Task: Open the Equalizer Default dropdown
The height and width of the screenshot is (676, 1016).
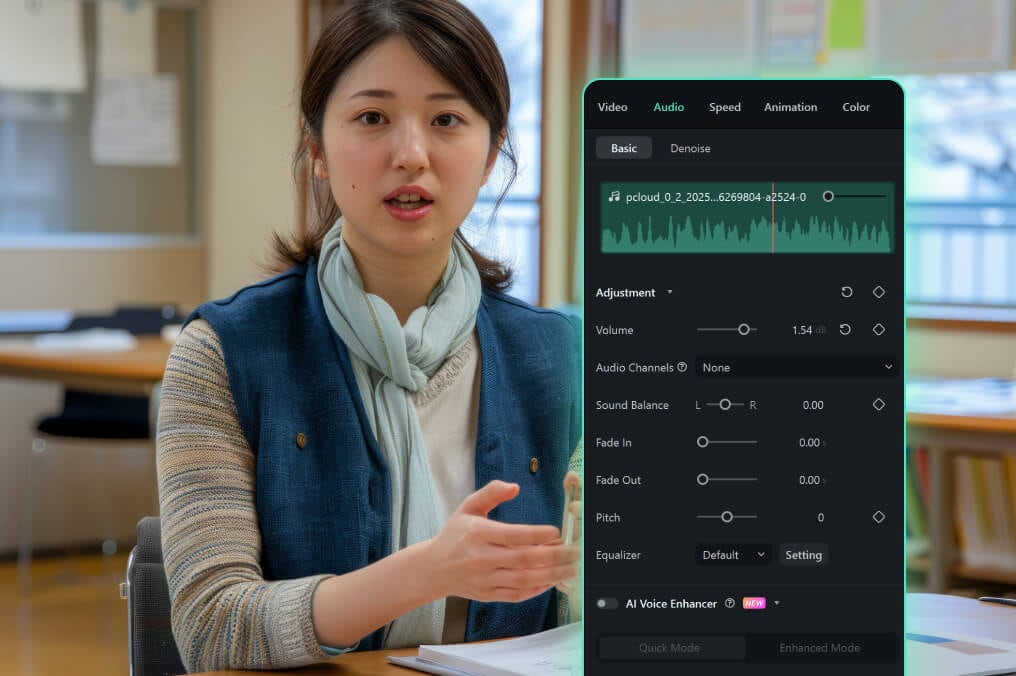Action: [x=733, y=554]
